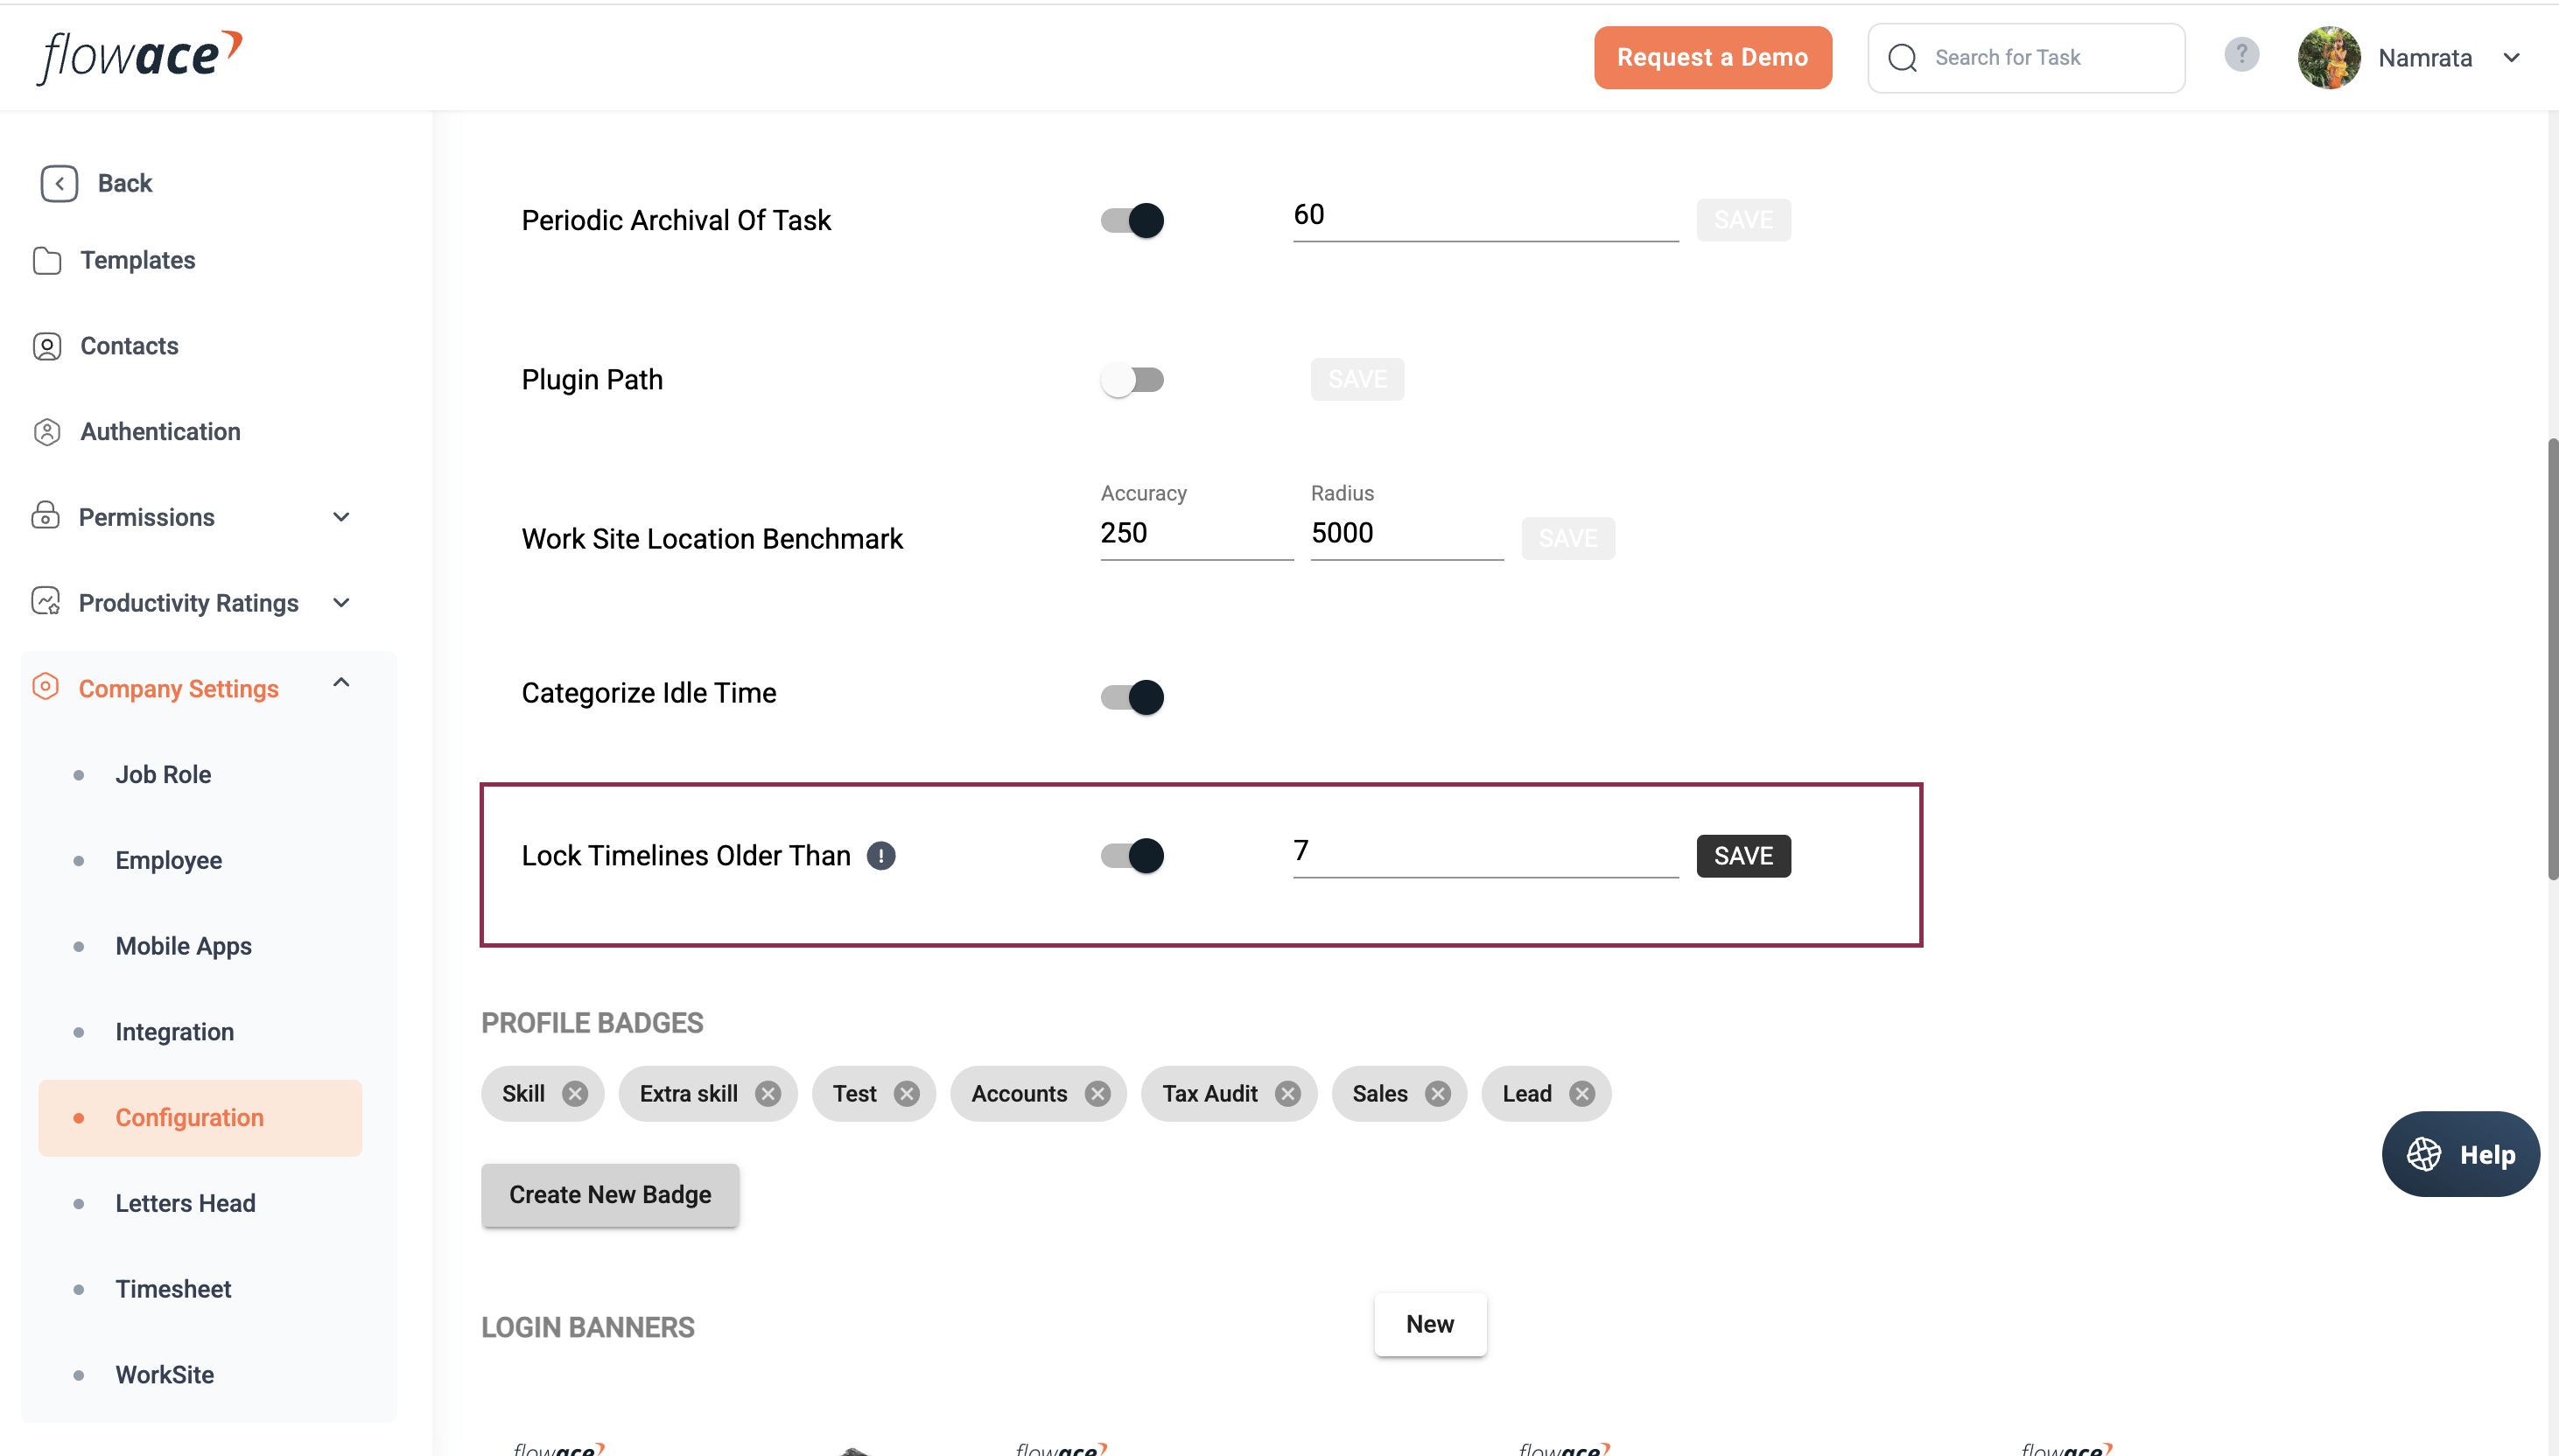Click New button for Login Banners
2559x1456 pixels.
(x=1430, y=1325)
